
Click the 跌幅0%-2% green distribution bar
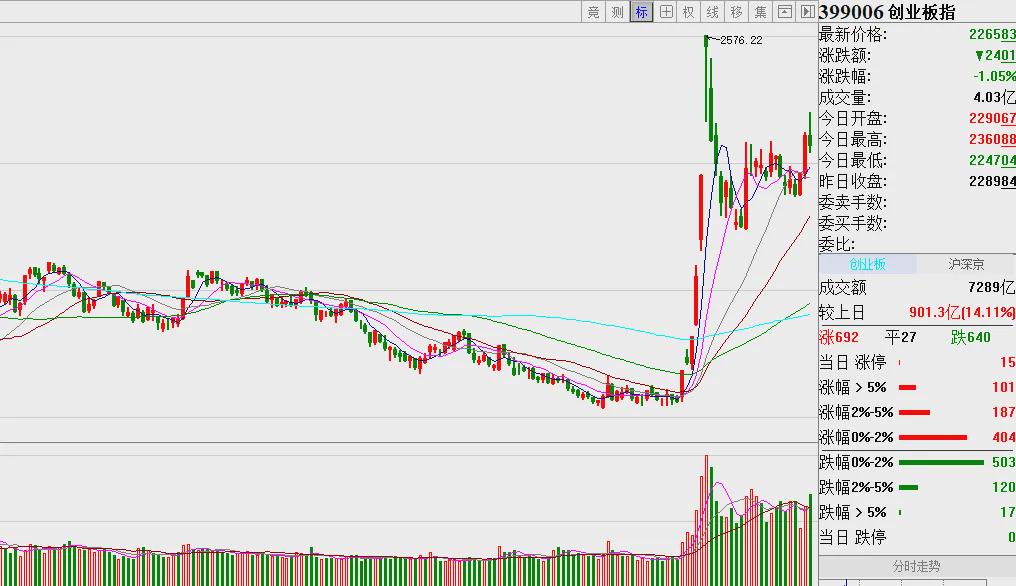[941, 462]
